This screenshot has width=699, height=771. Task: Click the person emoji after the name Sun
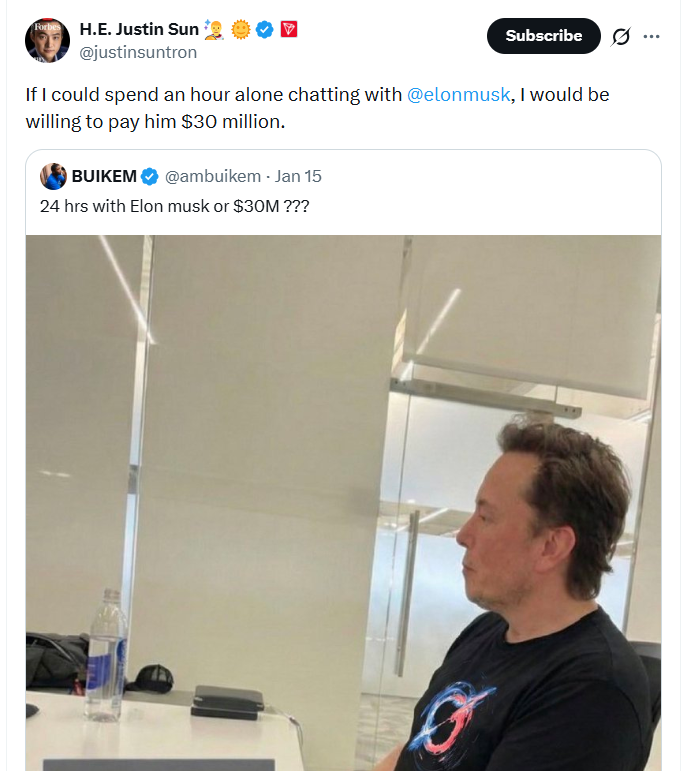click(x=214, y=29)
